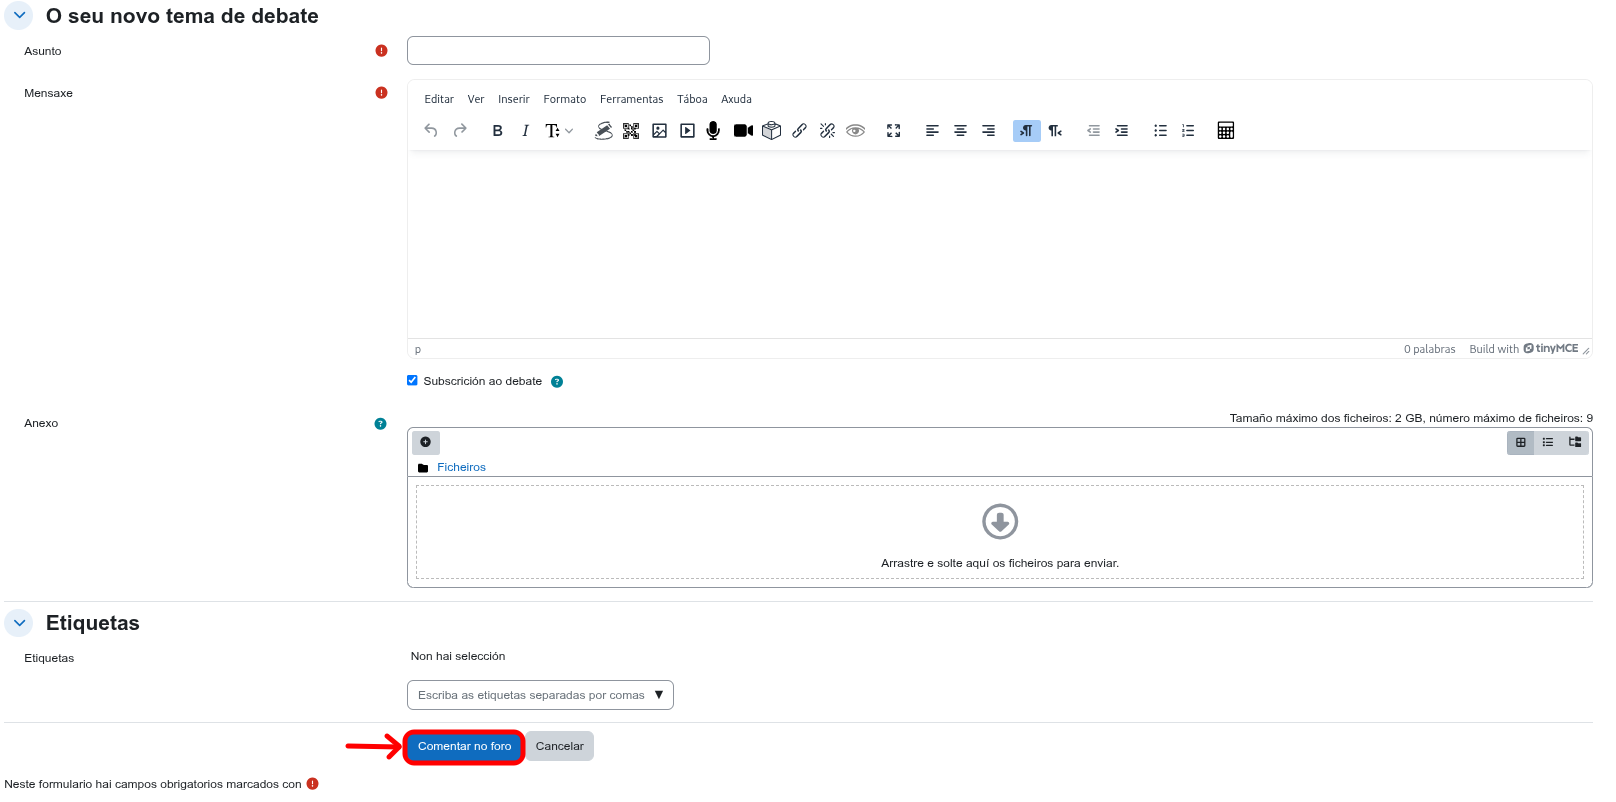Open the Formato menu
The image size is (1616, 802).
tap(565, 99)
